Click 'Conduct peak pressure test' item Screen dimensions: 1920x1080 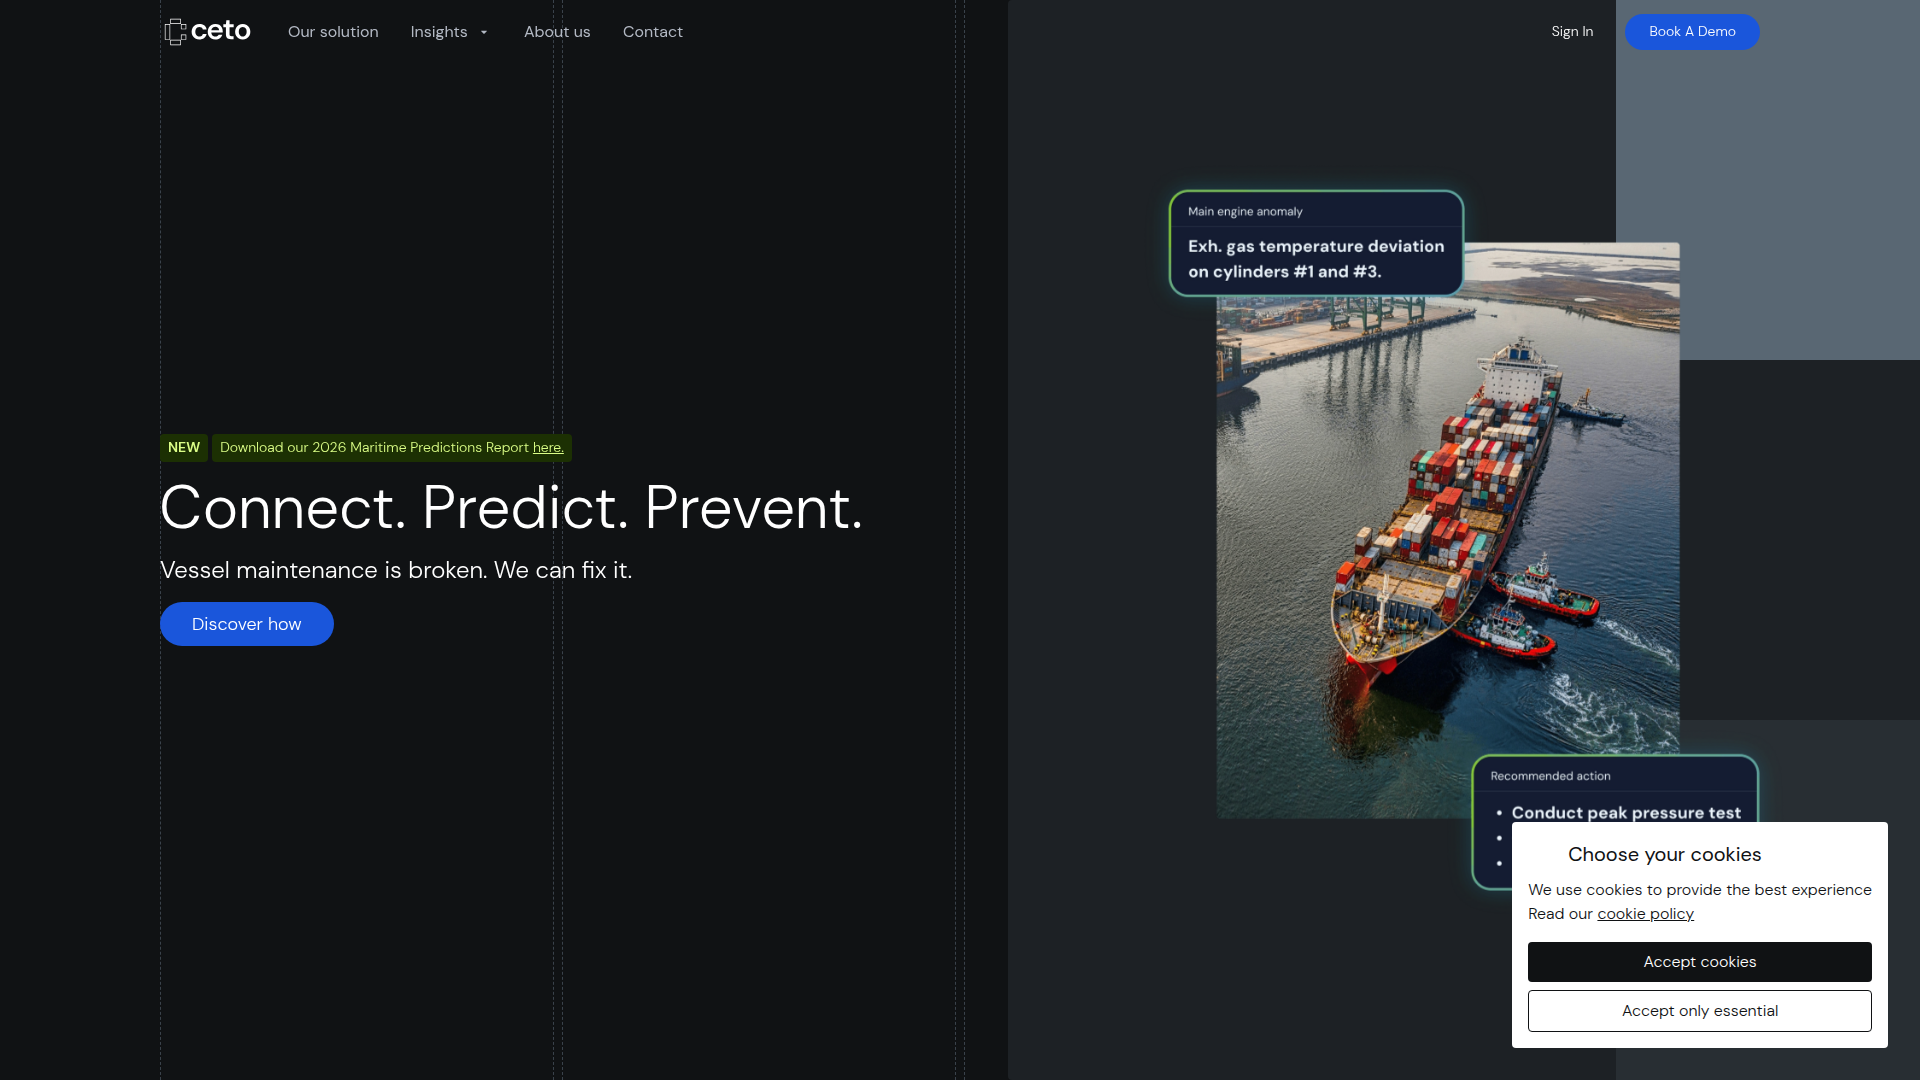(x=1626, y=812)
